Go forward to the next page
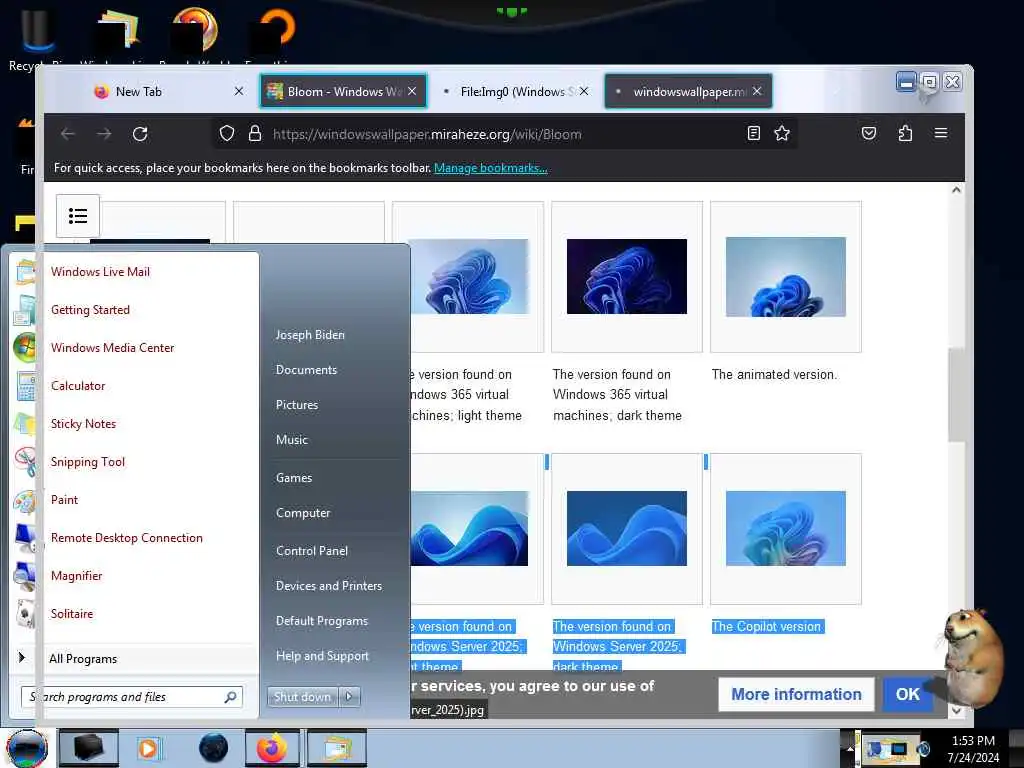 (x=104, y=134)
